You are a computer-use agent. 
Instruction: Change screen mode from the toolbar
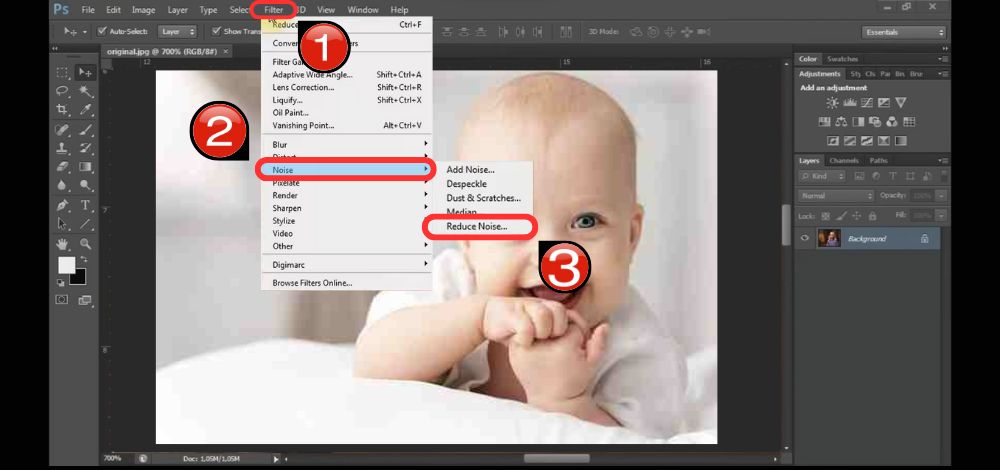tap(85, 300)
